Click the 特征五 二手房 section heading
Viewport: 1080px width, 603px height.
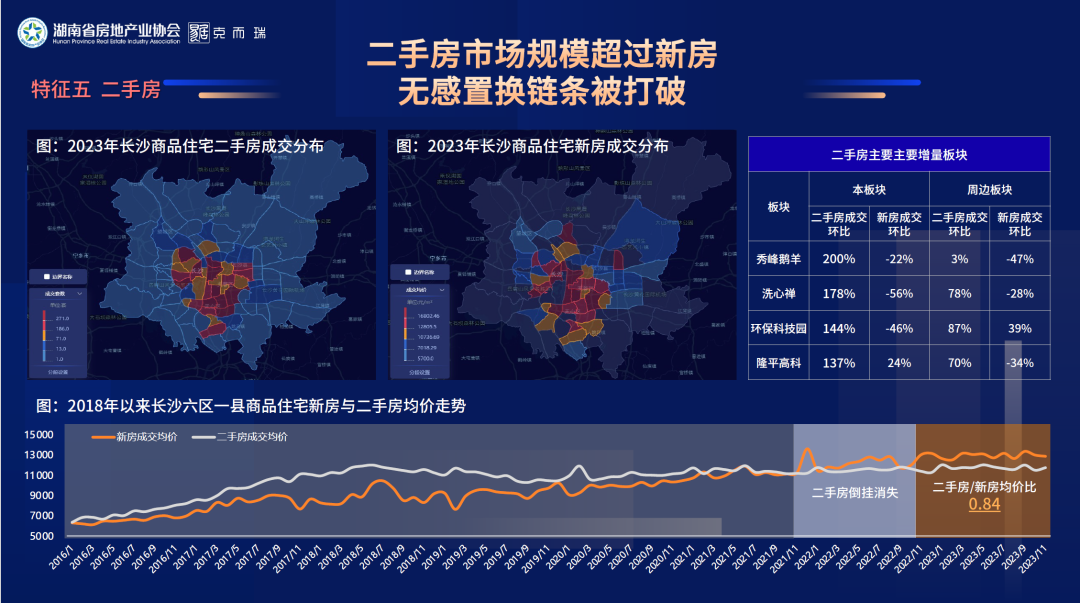[95, 90]
